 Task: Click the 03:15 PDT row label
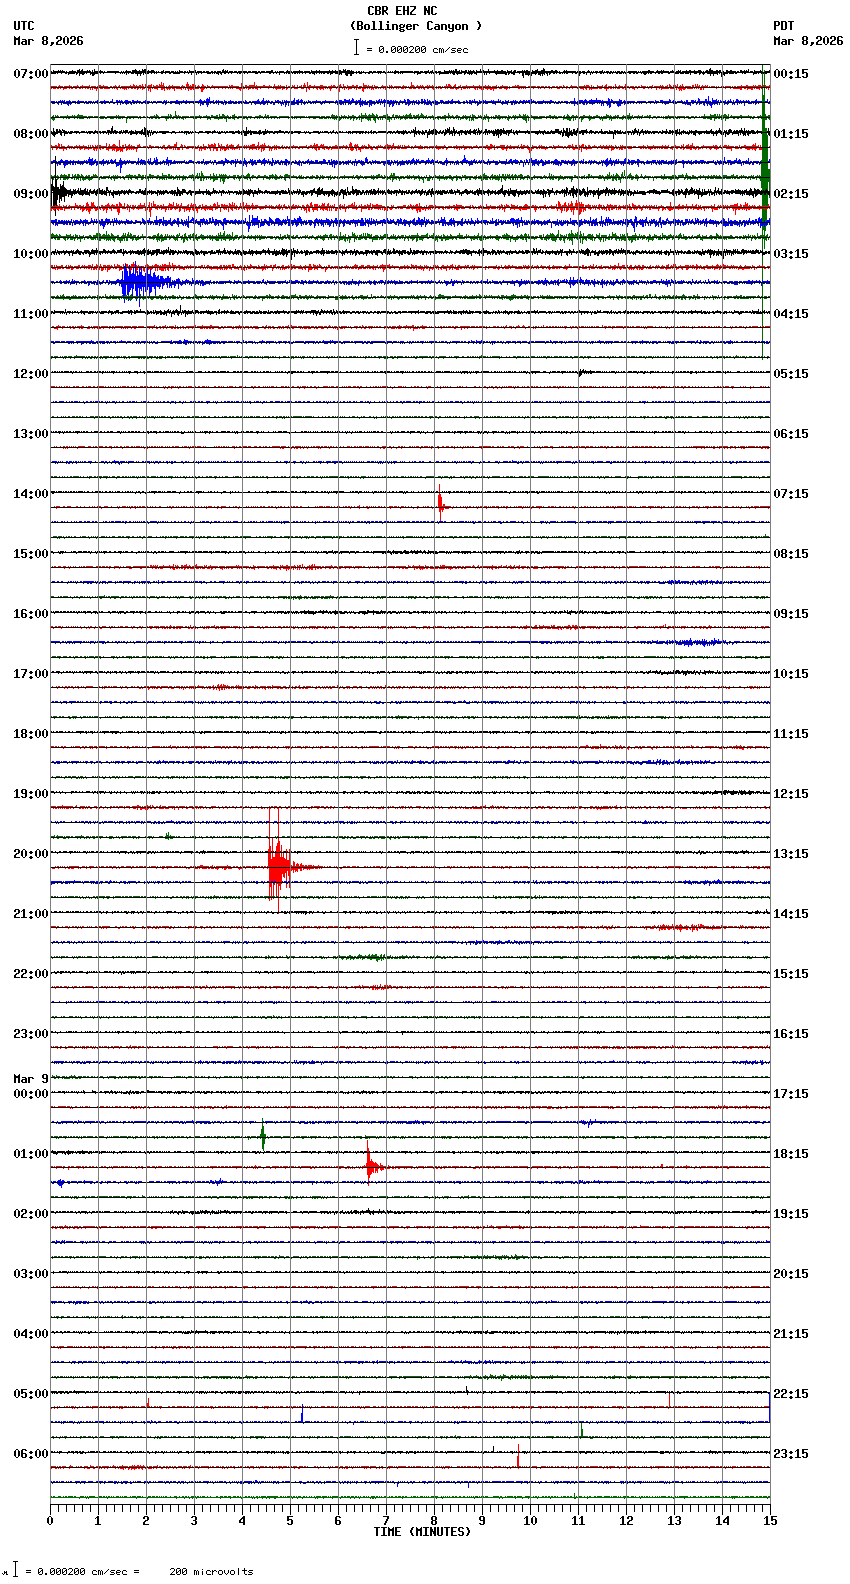point(791,254)
